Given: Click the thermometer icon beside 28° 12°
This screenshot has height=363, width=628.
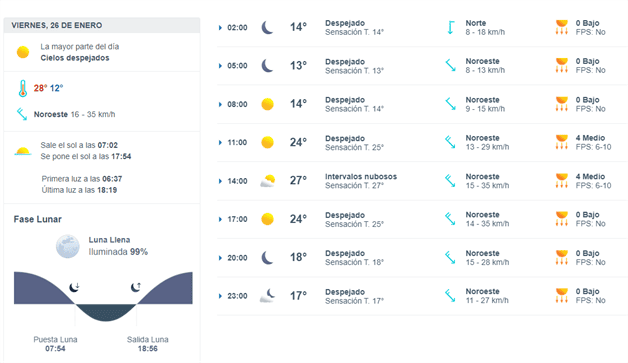Looking at the screenshot, I should point(23,89).
